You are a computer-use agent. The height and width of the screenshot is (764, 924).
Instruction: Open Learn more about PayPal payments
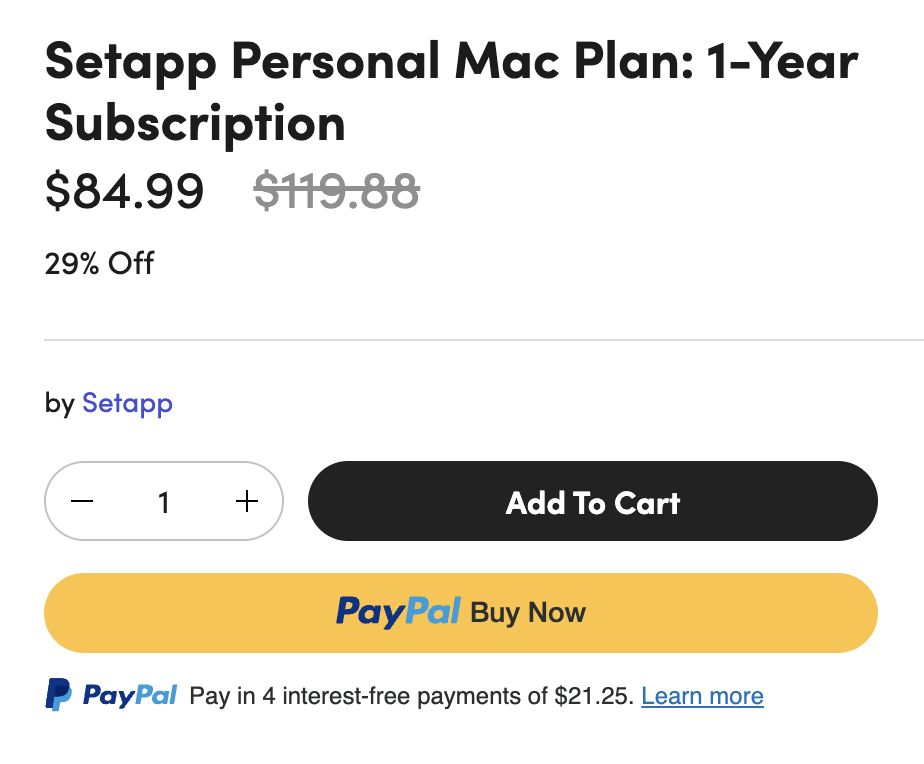(702, 696)
